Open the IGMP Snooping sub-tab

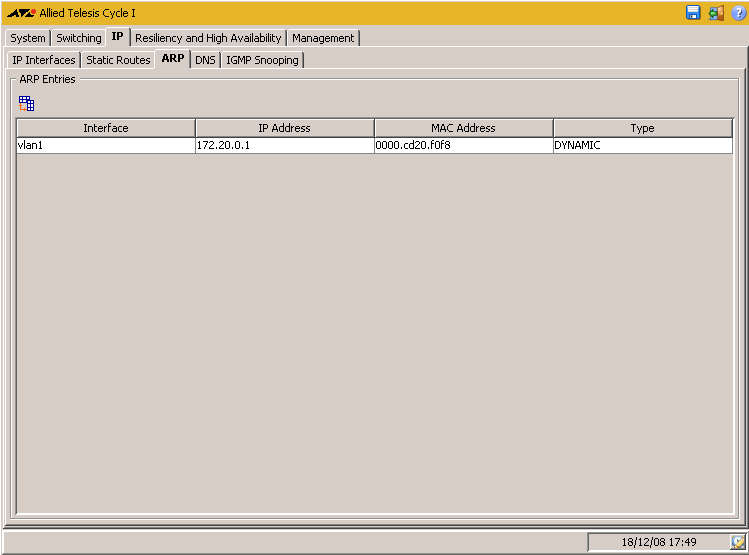click(x=262, y=60)
